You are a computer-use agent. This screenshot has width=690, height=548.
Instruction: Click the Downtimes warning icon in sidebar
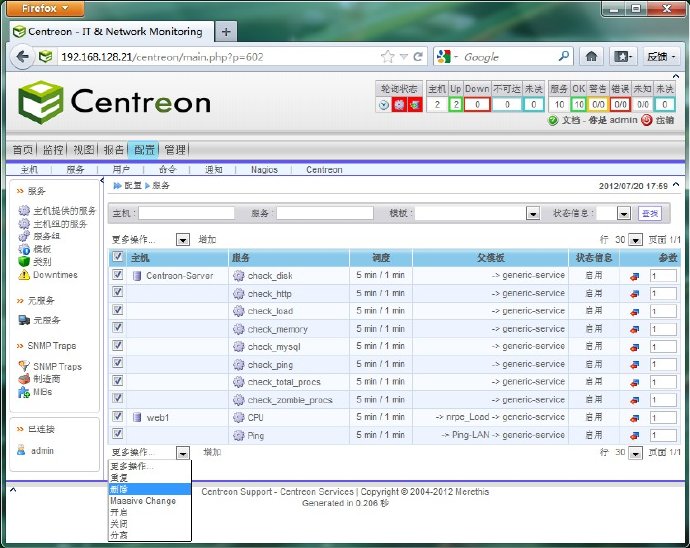[x=24, y=275]
